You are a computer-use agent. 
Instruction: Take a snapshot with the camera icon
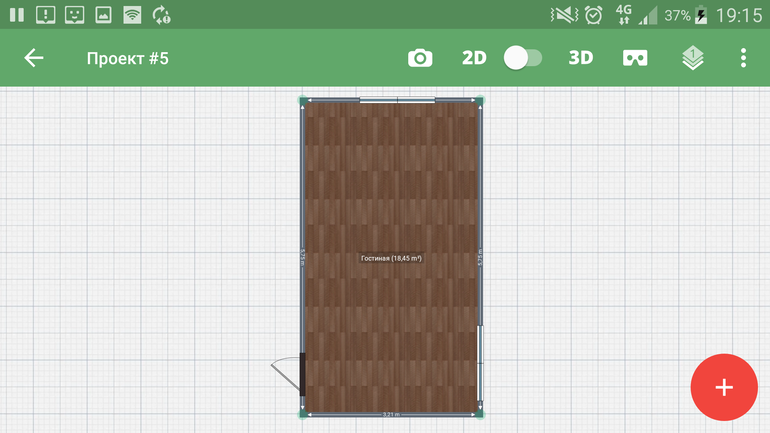(420, 58)
